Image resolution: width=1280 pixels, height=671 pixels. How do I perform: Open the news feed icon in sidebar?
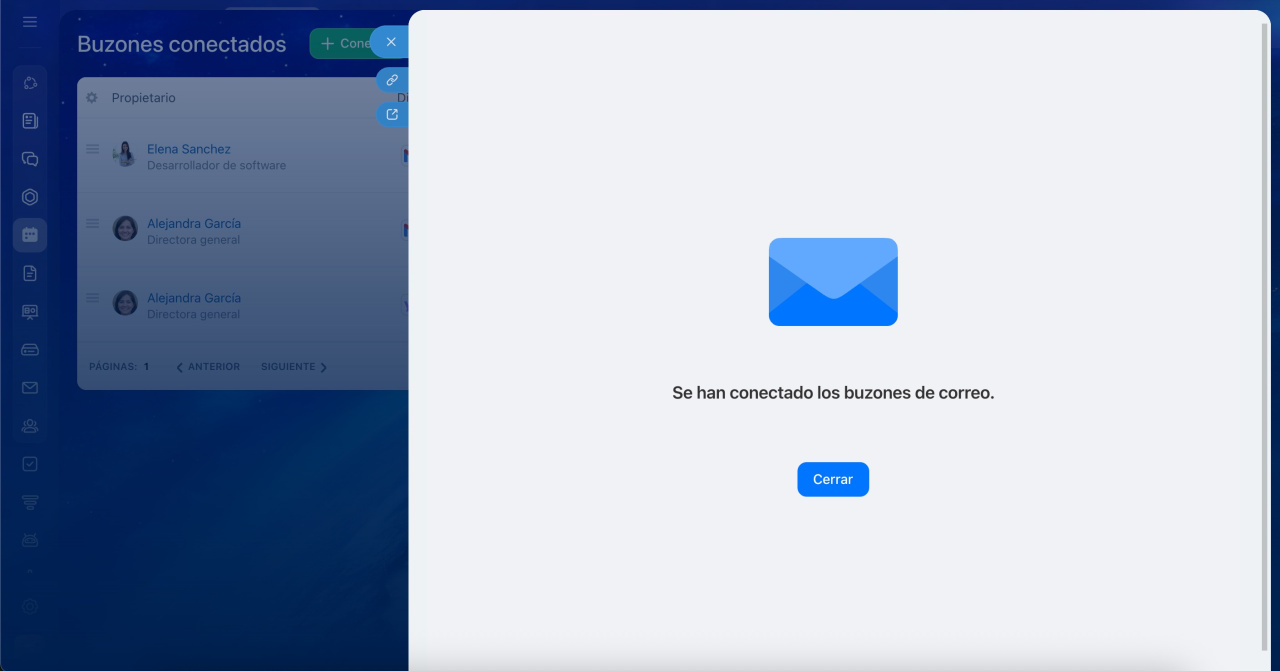pyautogui.click(x=30, y=121)
